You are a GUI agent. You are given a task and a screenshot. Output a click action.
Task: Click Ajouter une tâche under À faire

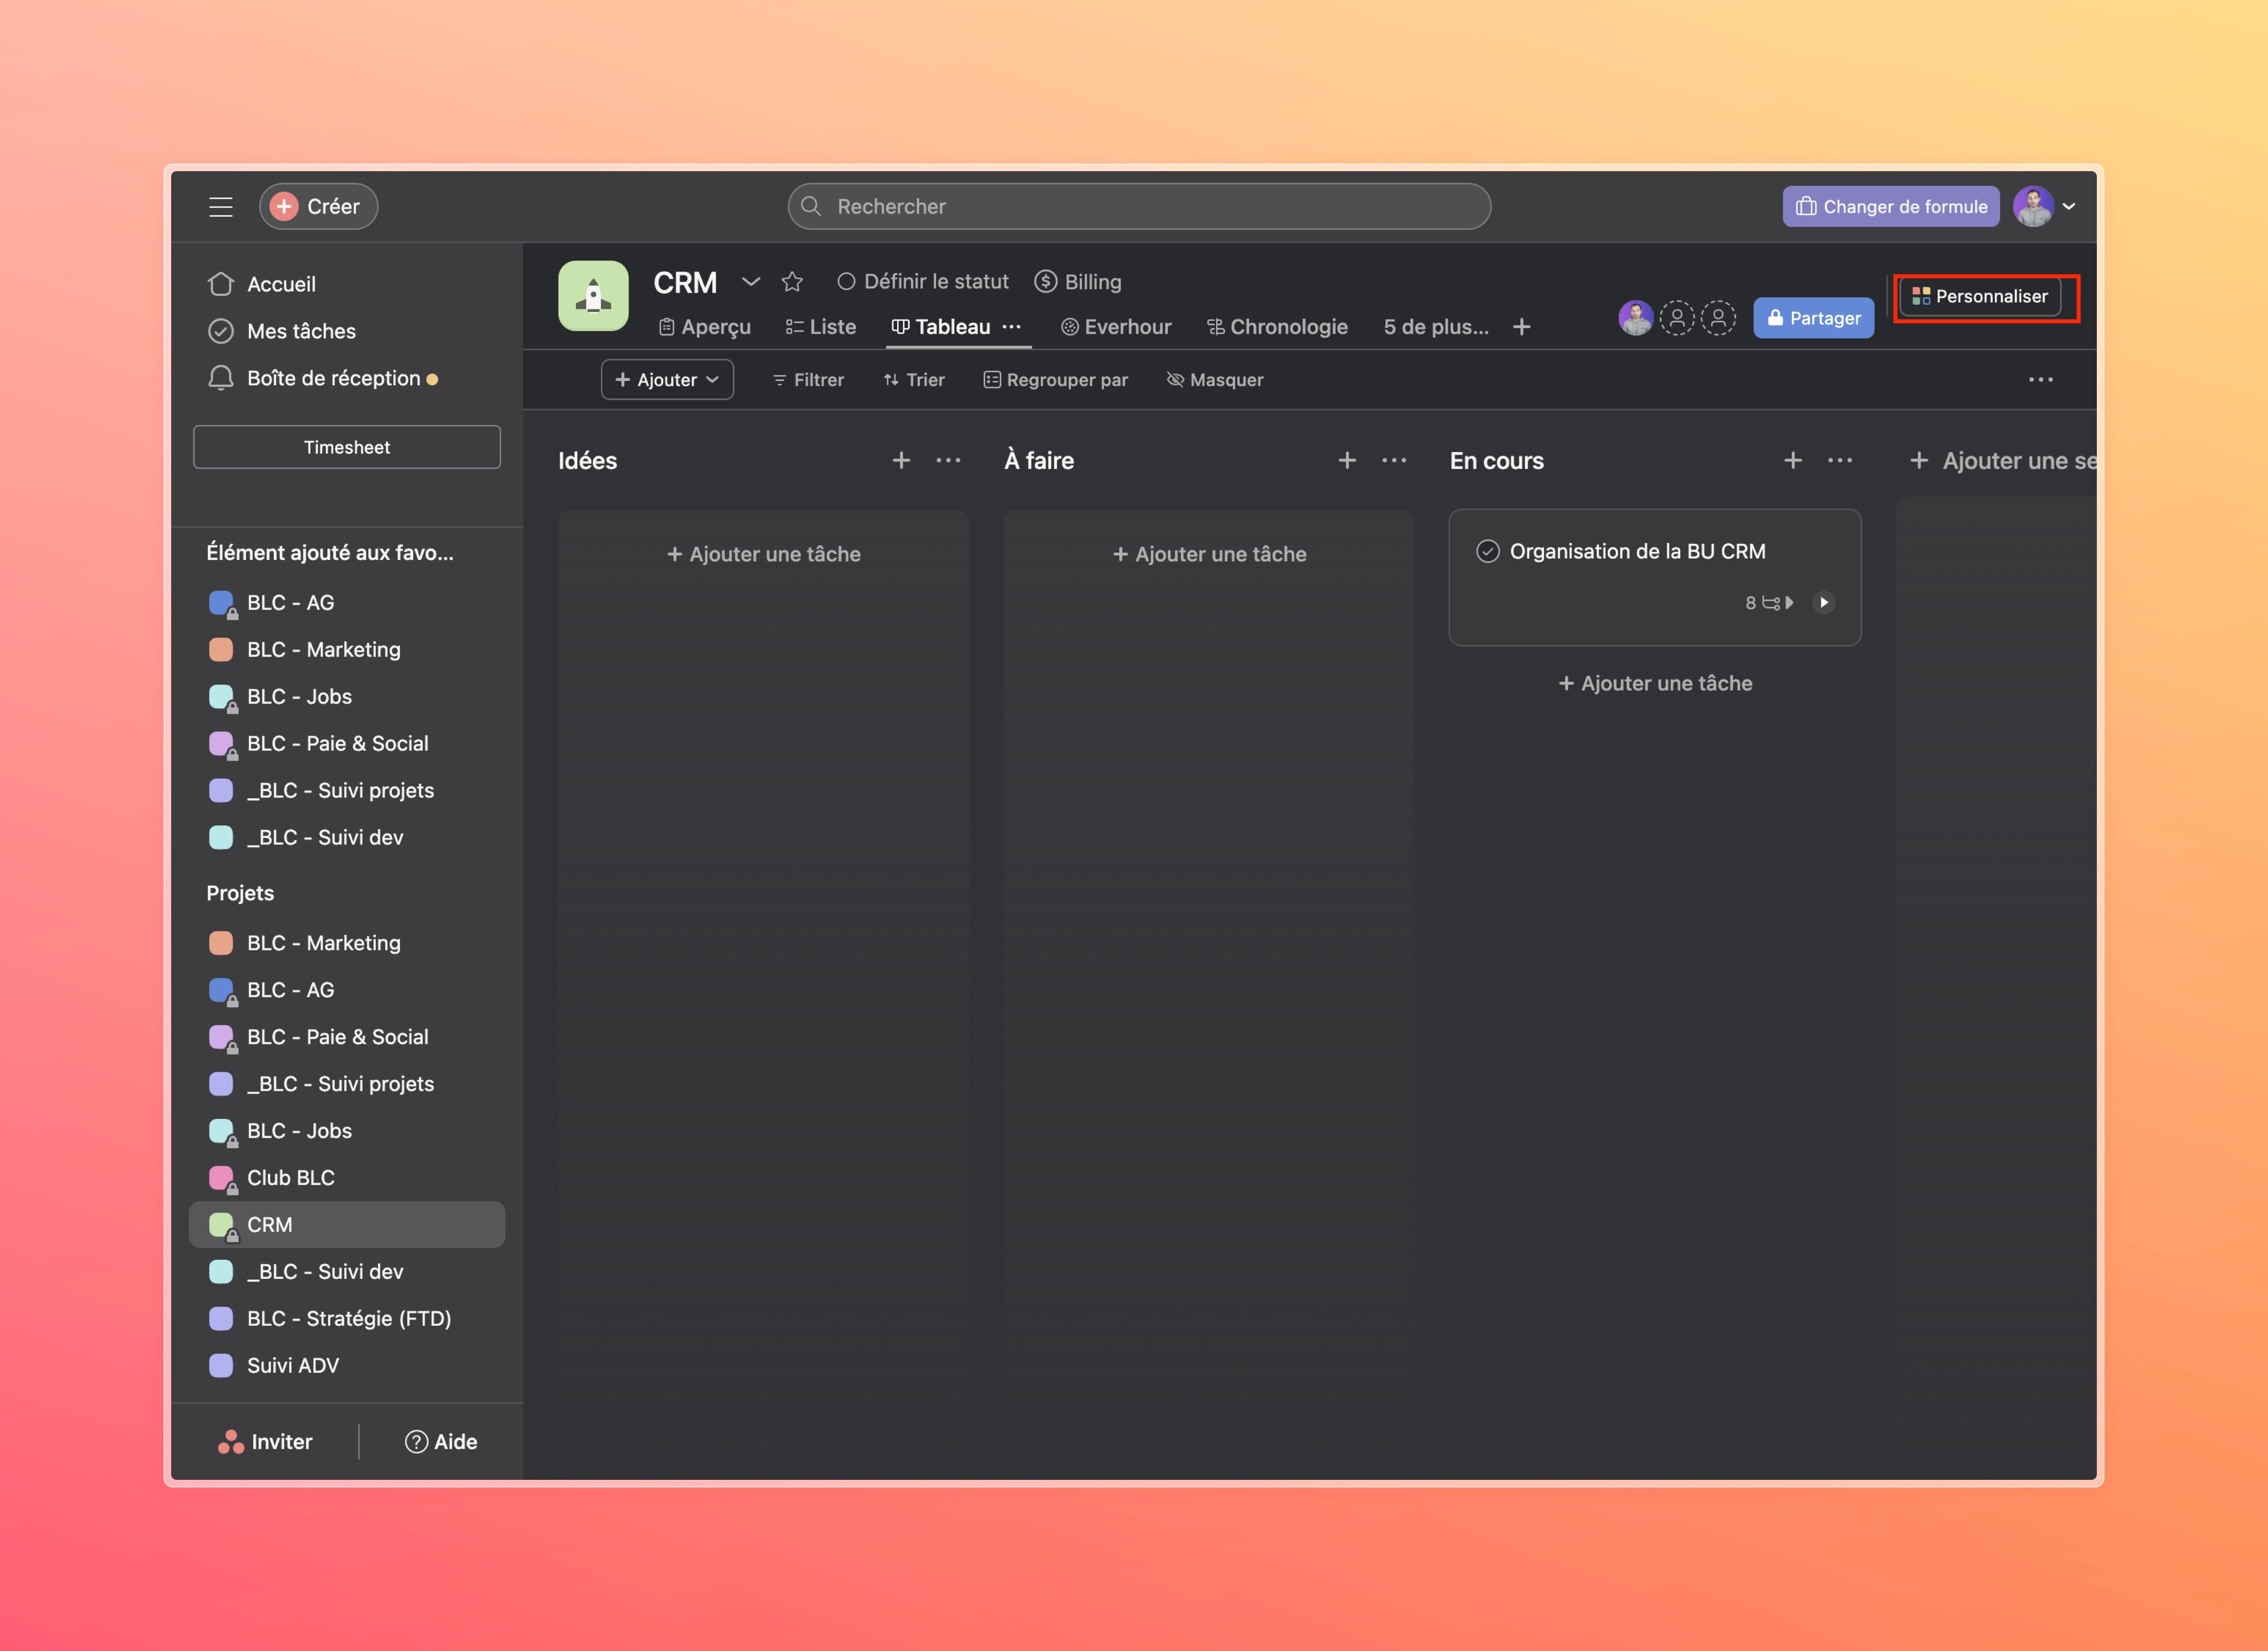pos(1210,554)
